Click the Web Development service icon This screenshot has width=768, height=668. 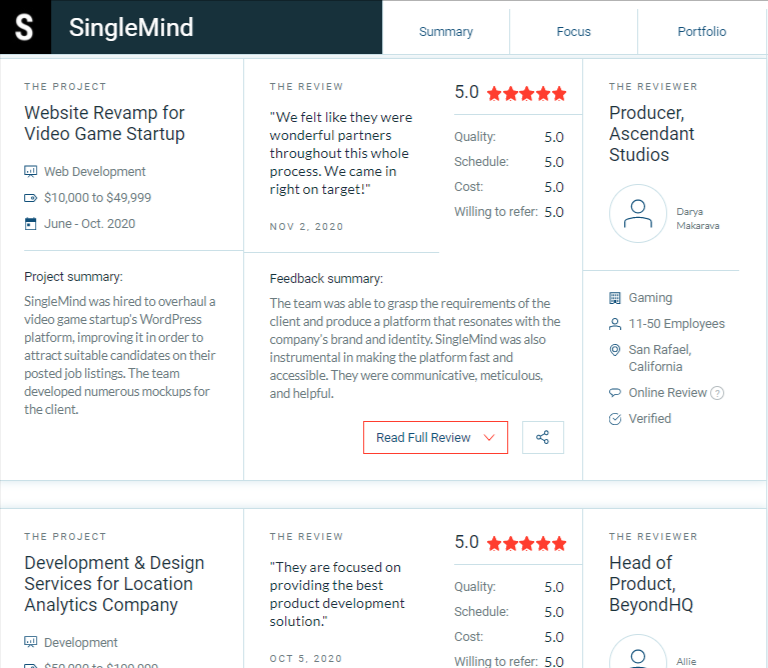pos(30,171)
